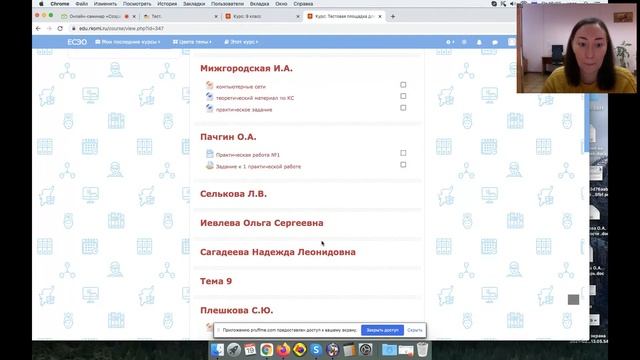Click the icon beside 'Задание к 1 практической работе'
Viewport: 640px width, 360px height.
(209, 165)
